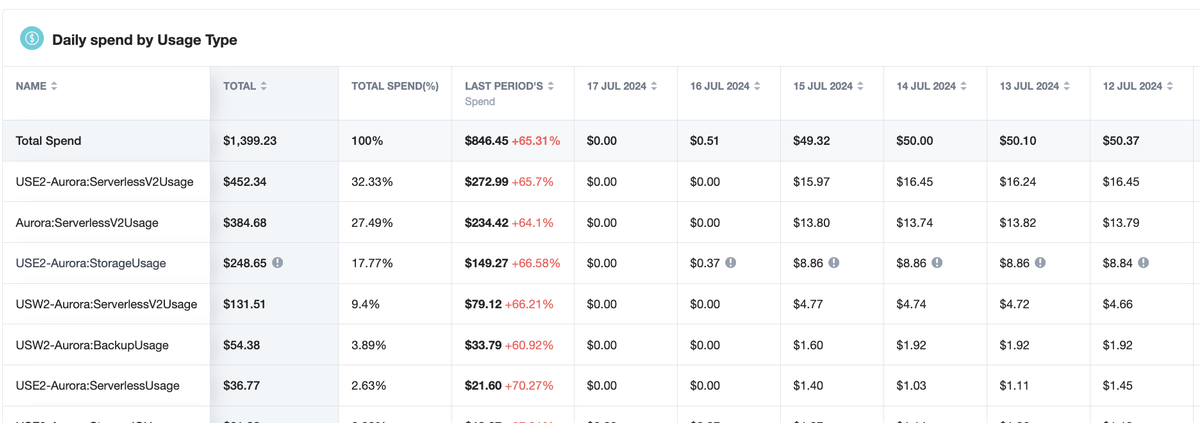Sort by 14 JUL 2024 column arrows

pos(963,87)
